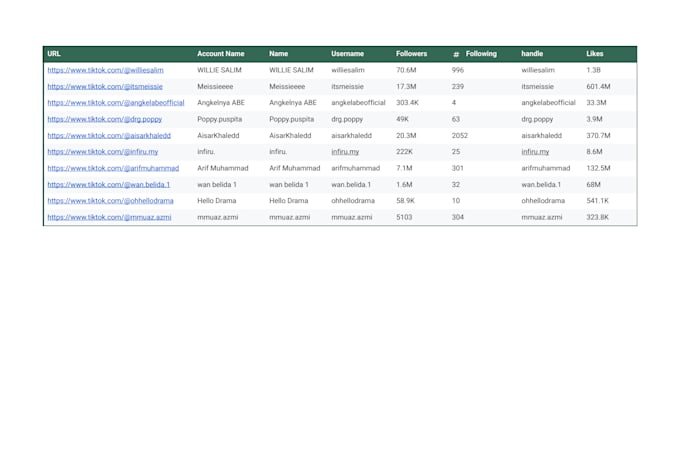This screenshot has width=680, height=459.
Task: Follow the mmuaz.azmi TikTok link
Action: point(109,217)
